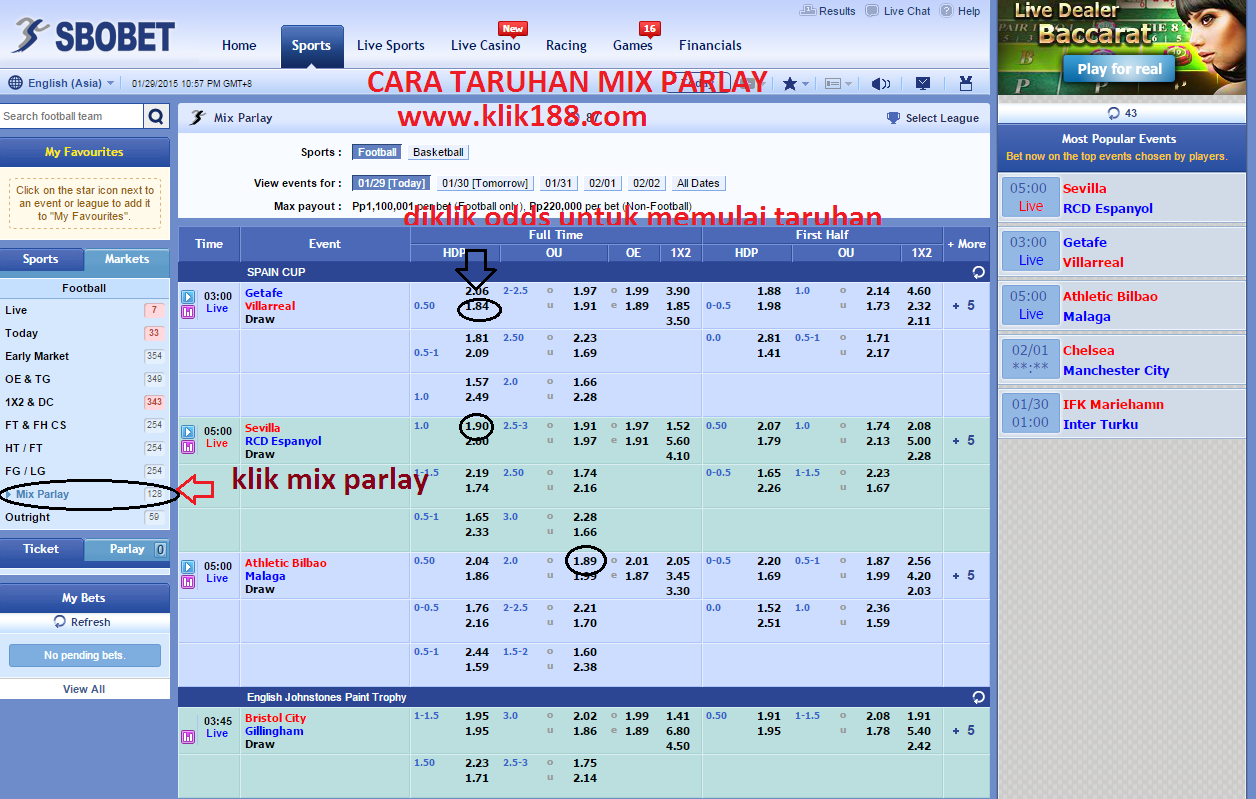Image resolution: width=1256 pixels, height=799 pixels.
Task: Expand + 5 more markets for Athletic Bilbao
Action: [963, 576]
